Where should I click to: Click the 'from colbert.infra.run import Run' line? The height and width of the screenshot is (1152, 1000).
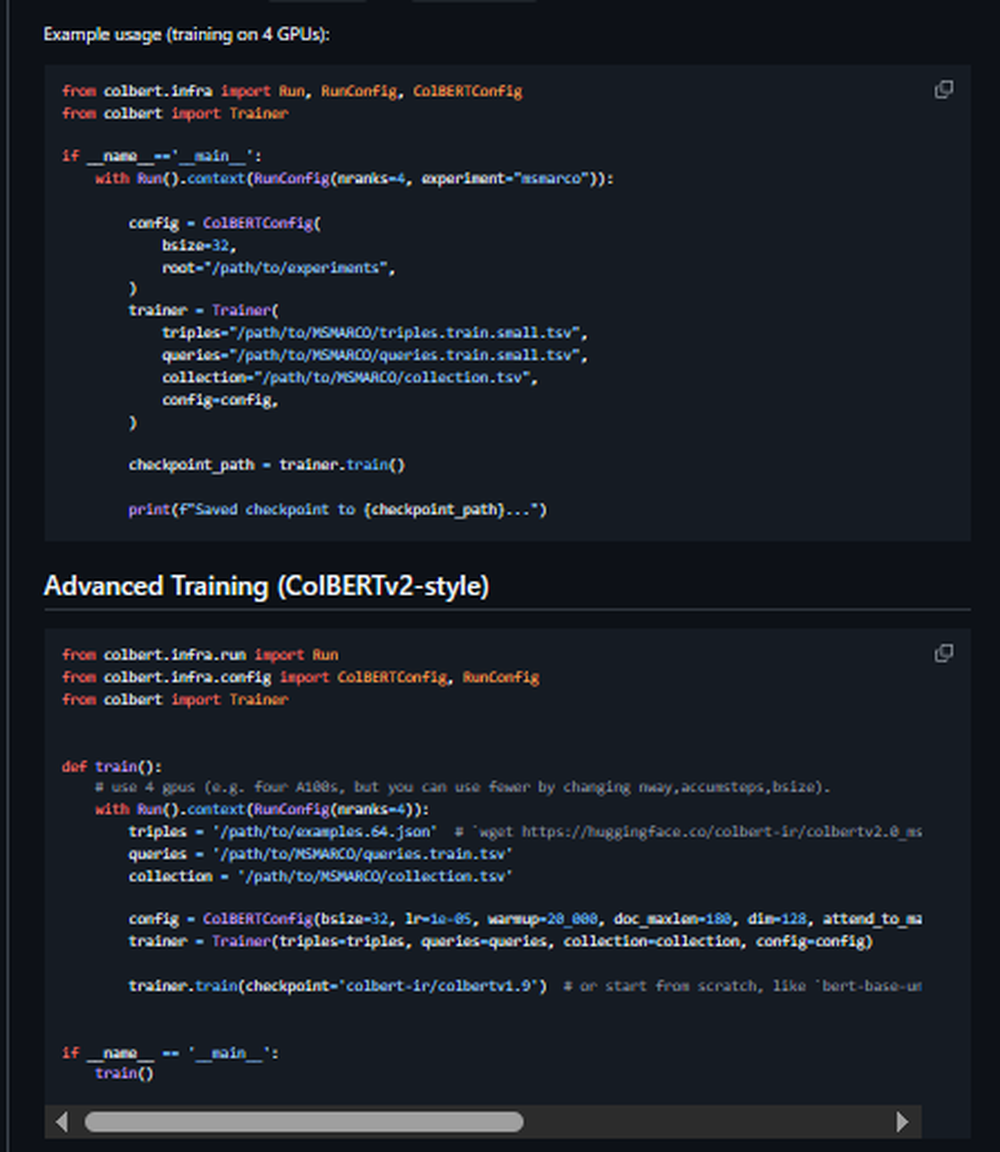tap(200, 655)
